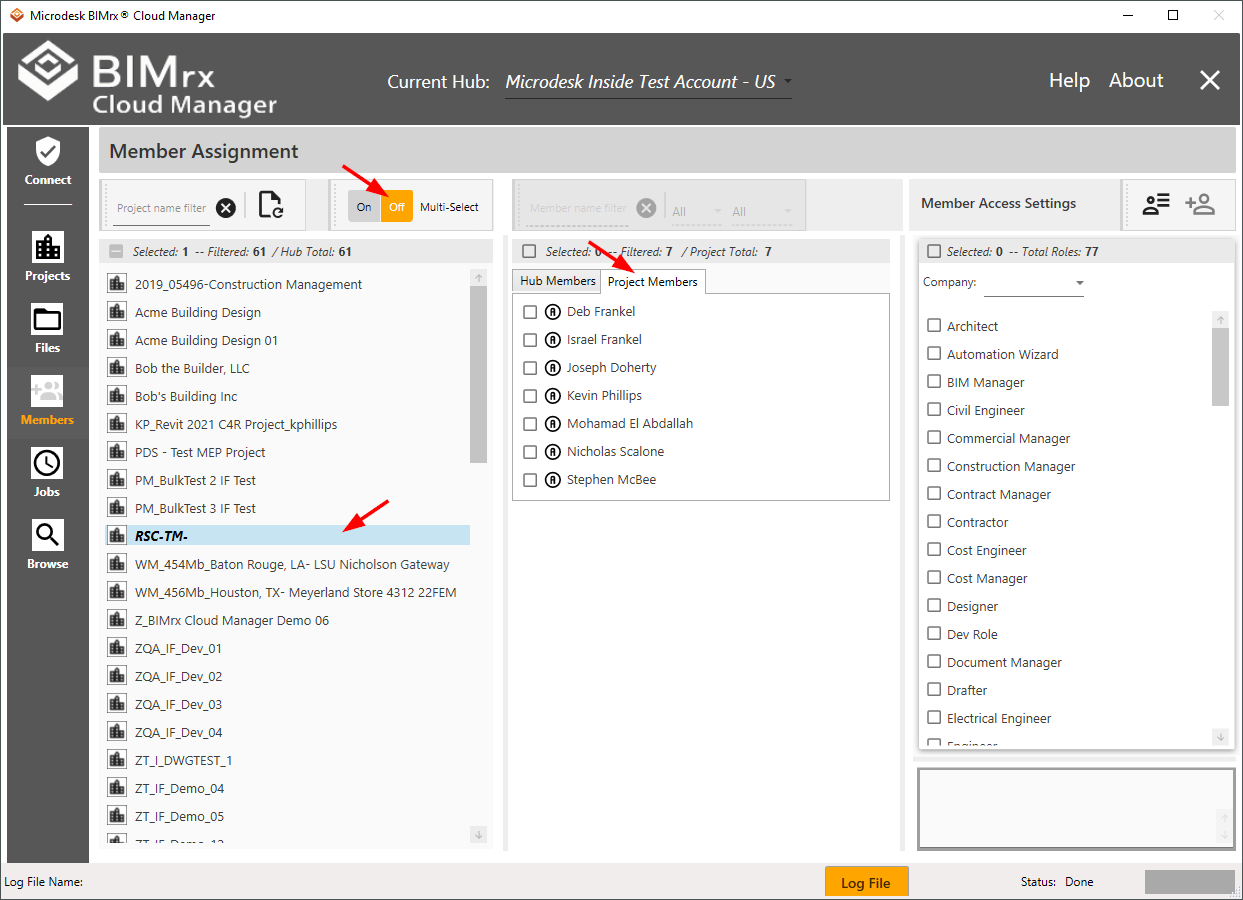Deselect all projects with header checkbox
Screen dimensions: 1243x900
[x=116, y=252]
